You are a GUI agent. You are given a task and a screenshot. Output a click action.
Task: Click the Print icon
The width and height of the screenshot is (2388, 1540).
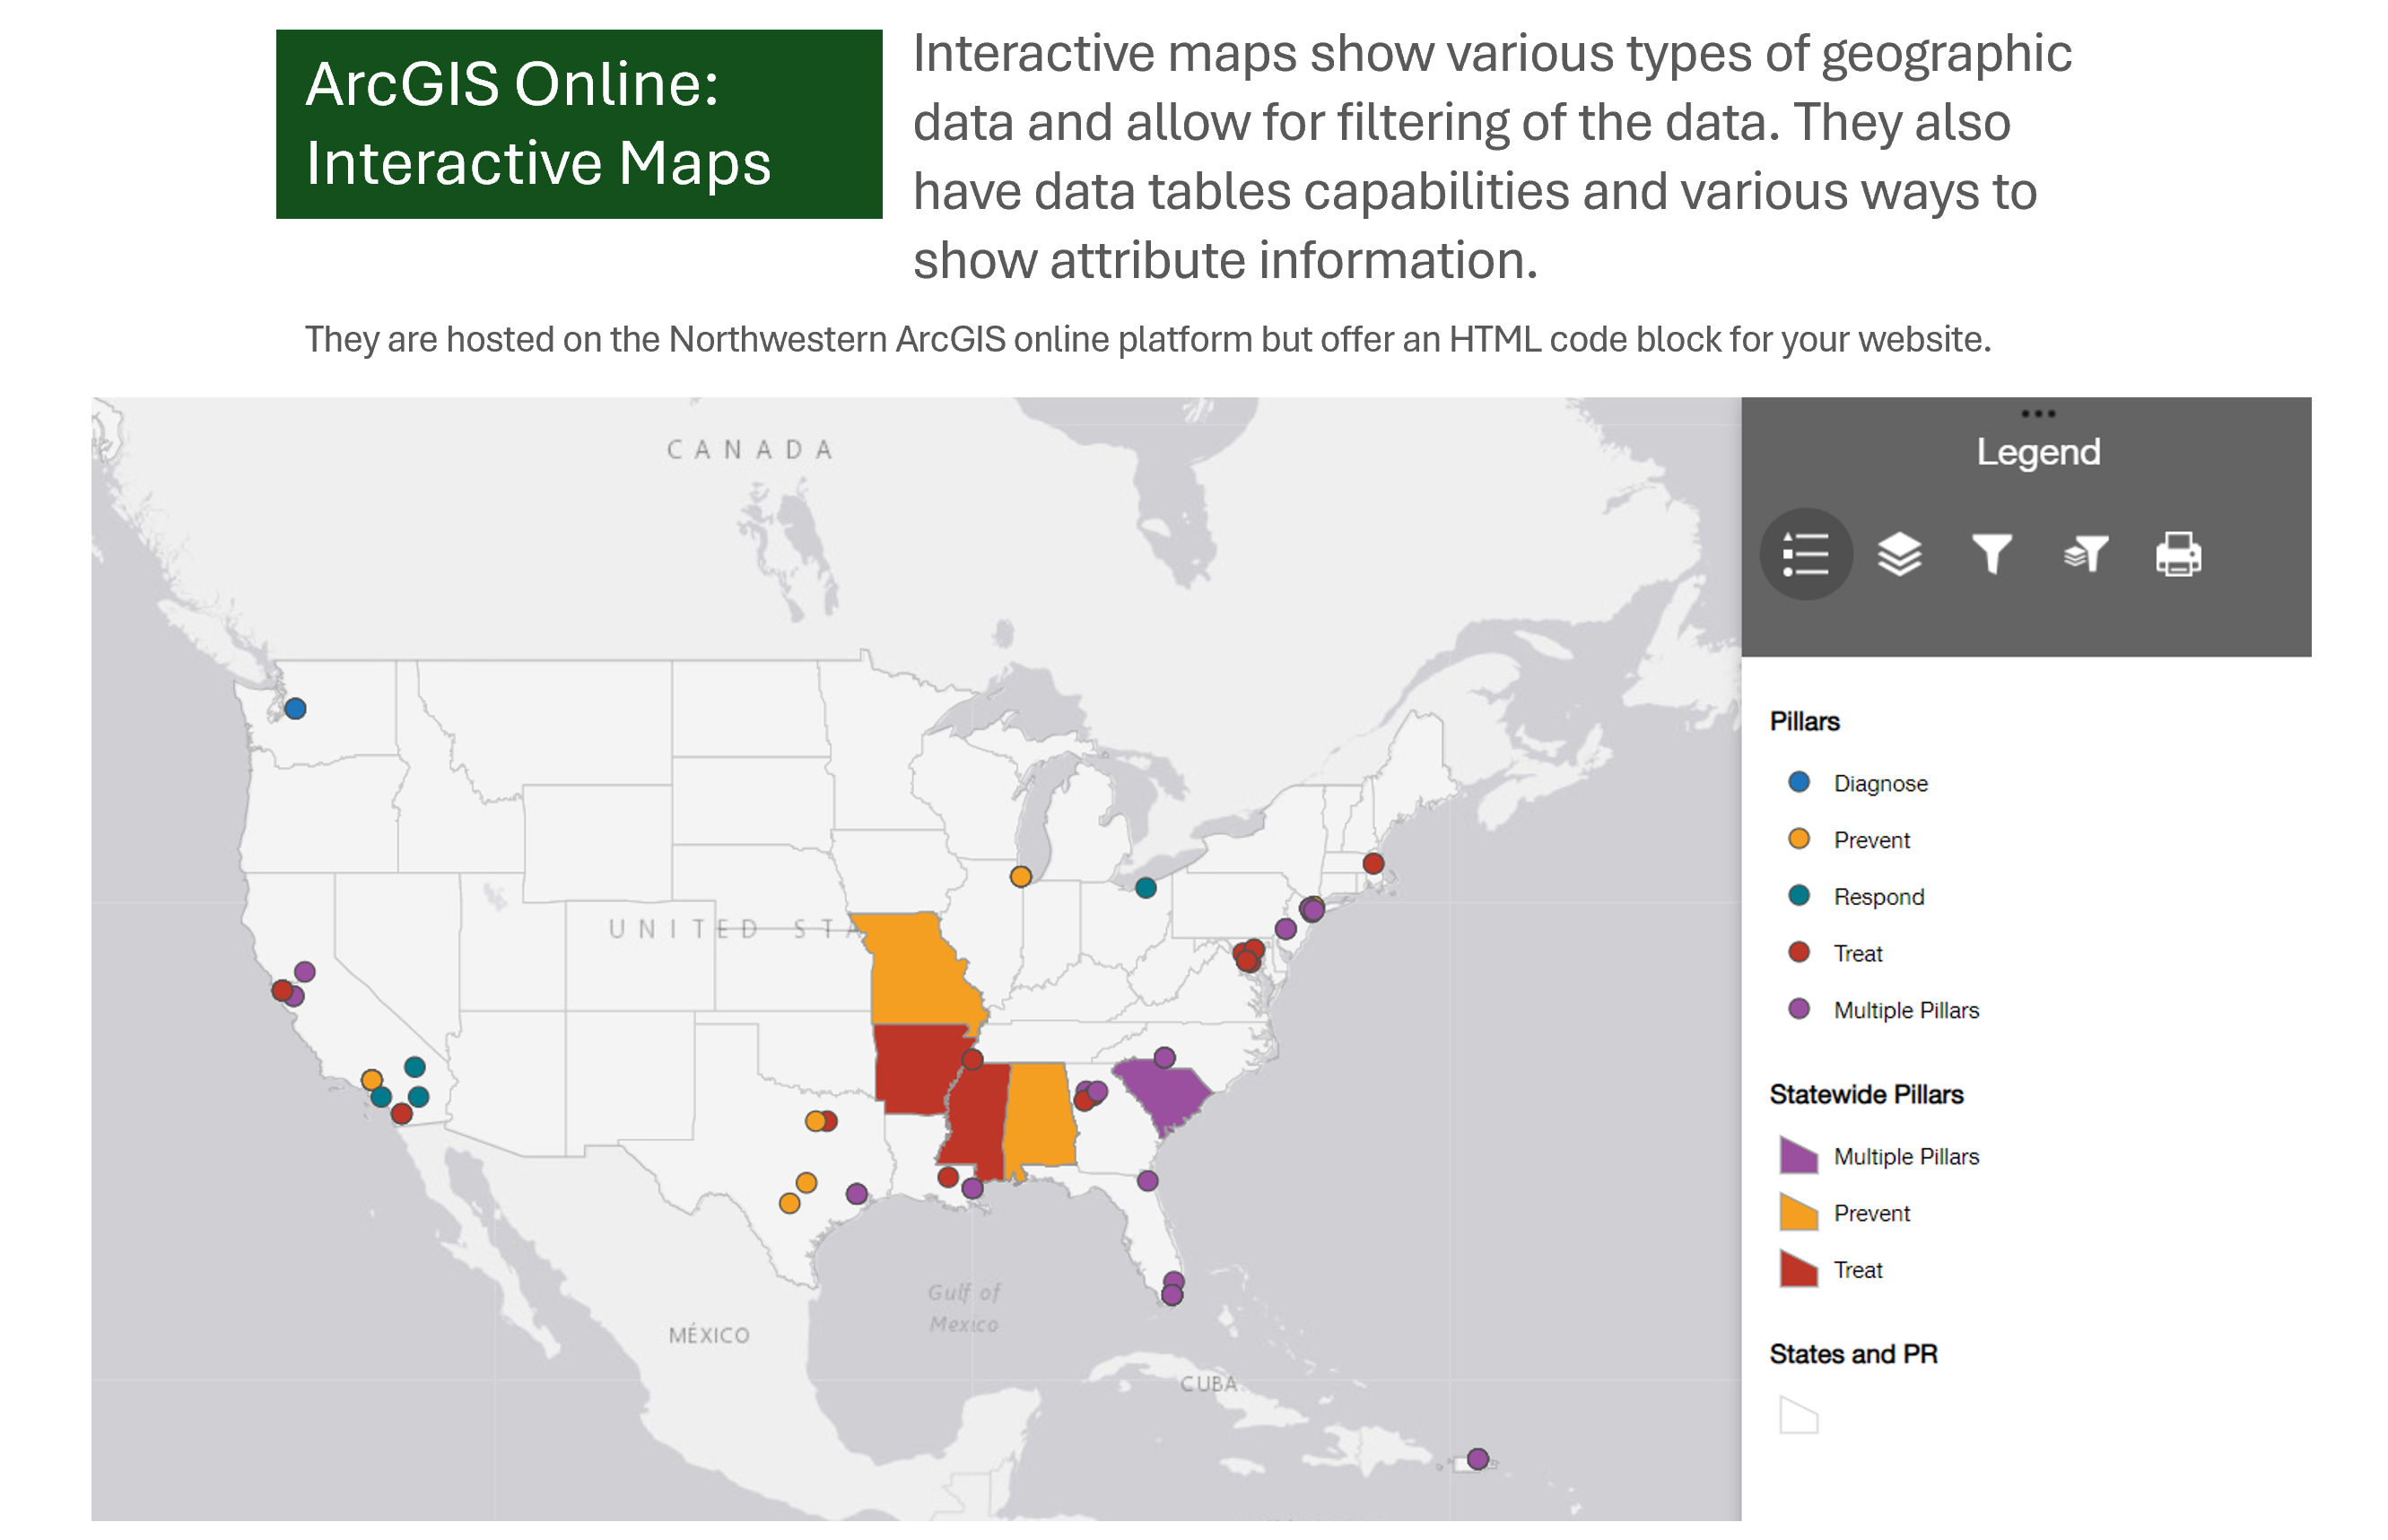coord(2178,554)
